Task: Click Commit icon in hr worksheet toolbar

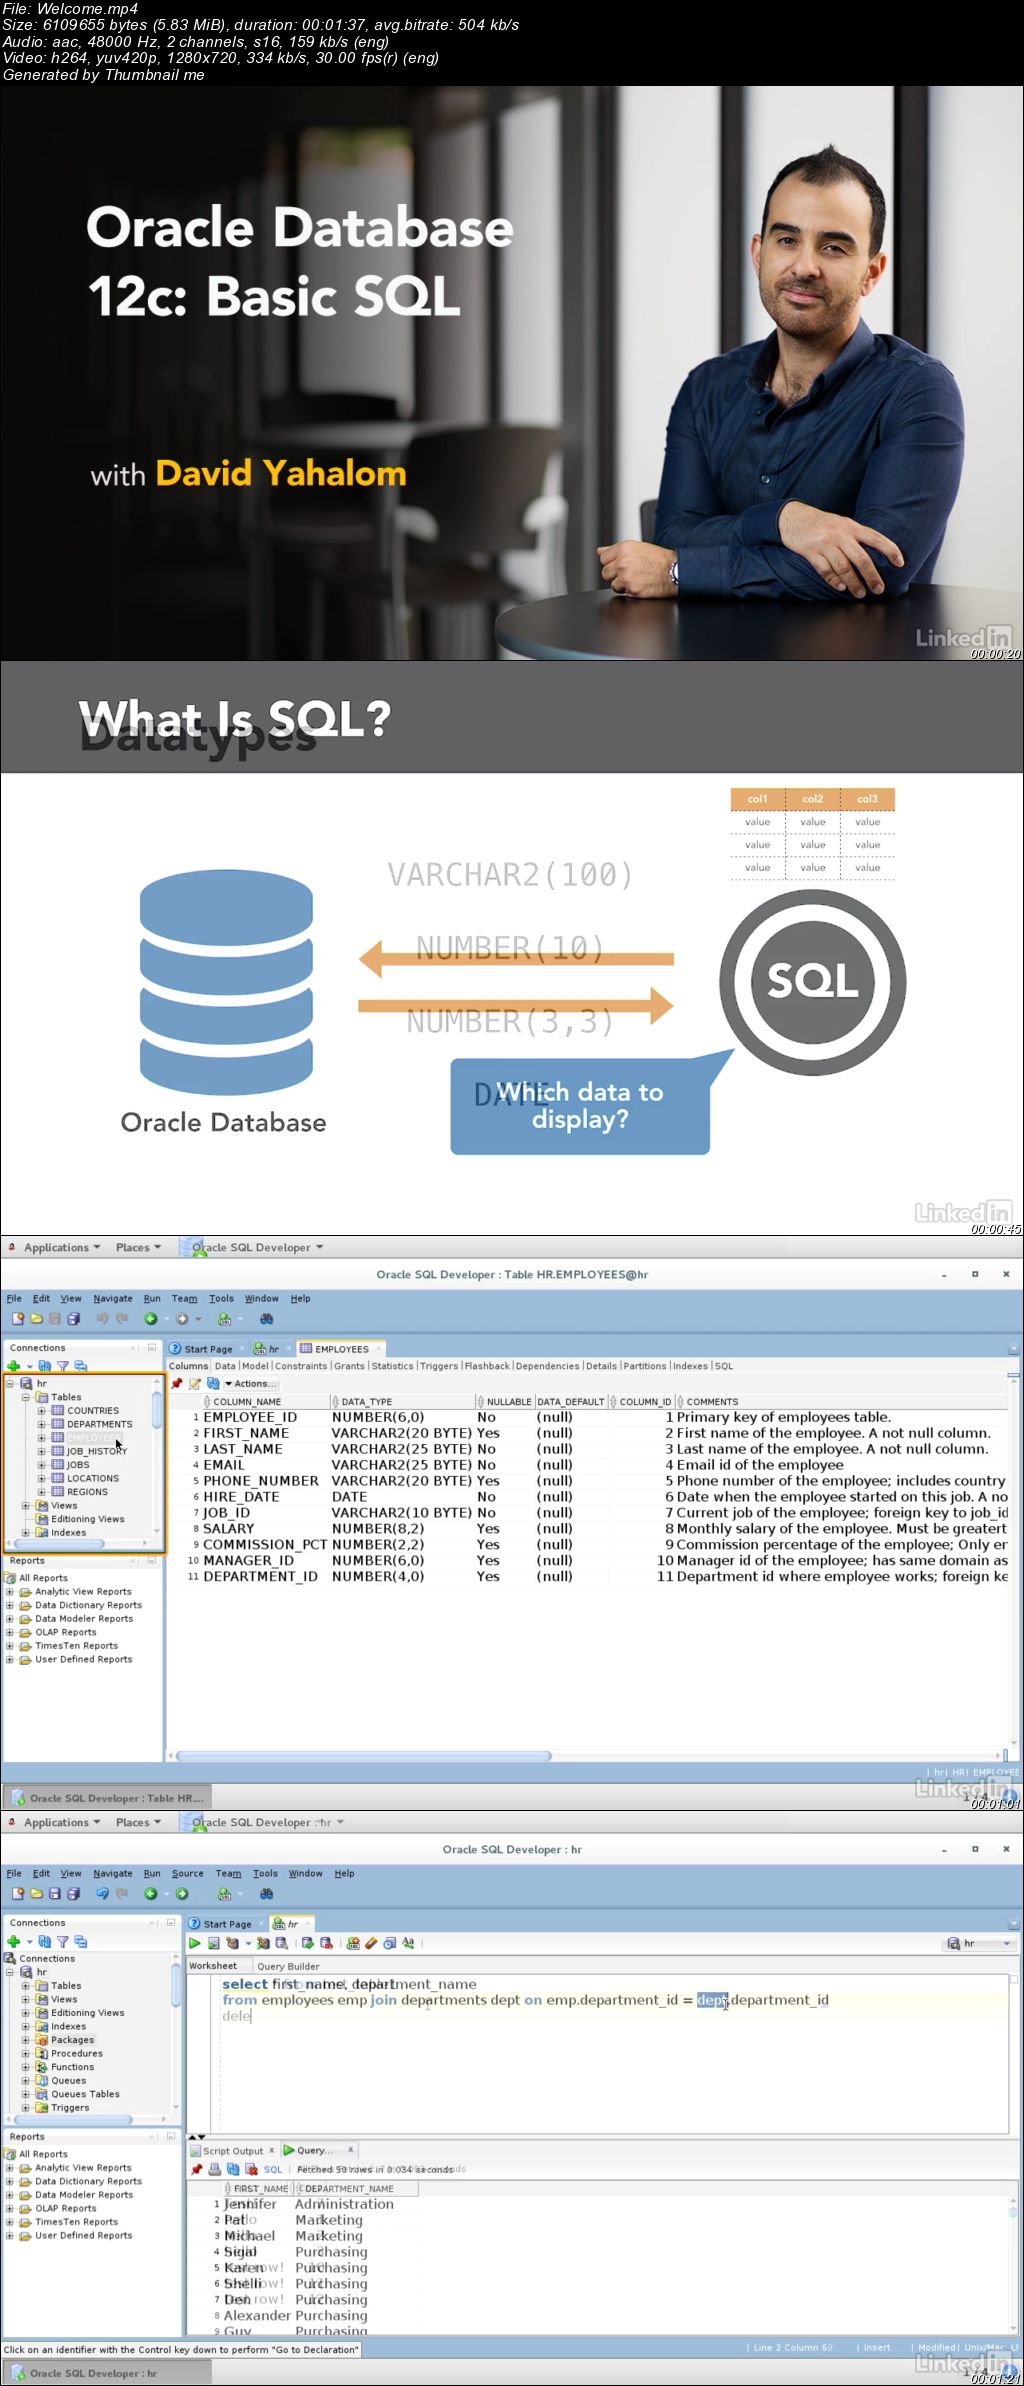Action: [x=308, y=1943]
